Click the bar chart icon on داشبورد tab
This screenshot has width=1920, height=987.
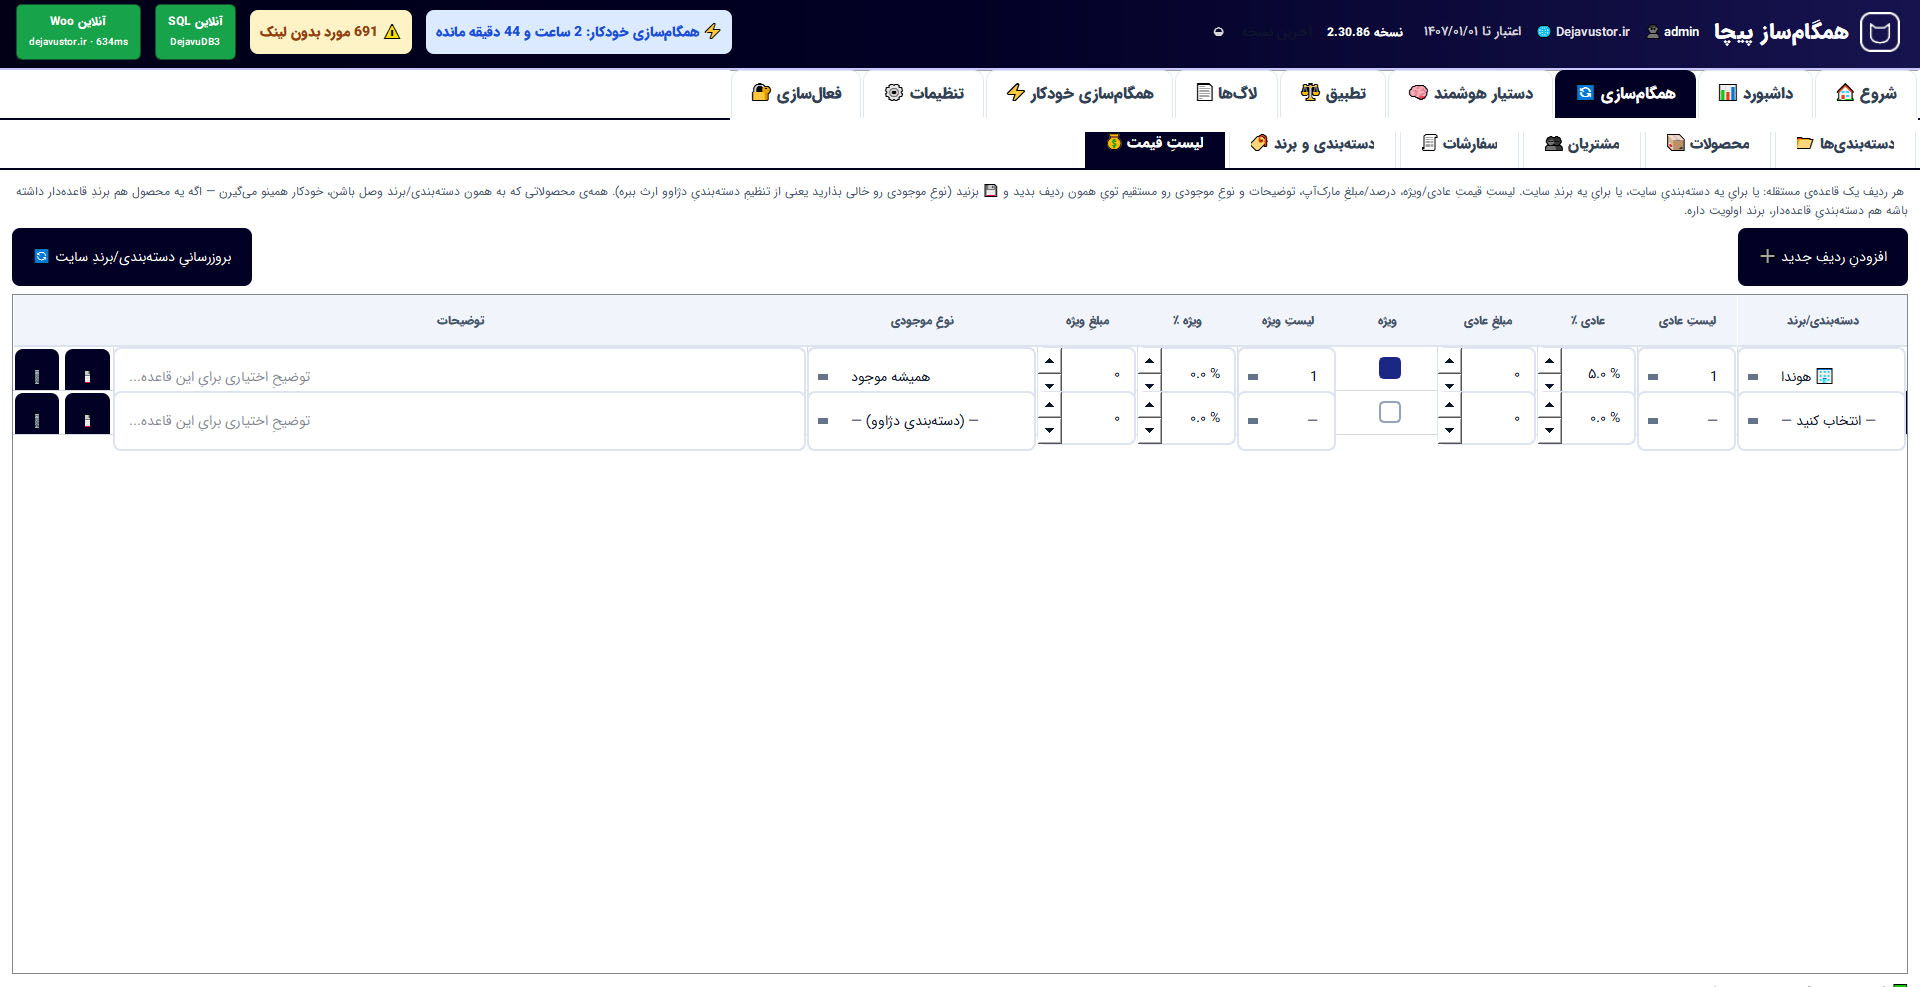click(x=1728, y=93)
